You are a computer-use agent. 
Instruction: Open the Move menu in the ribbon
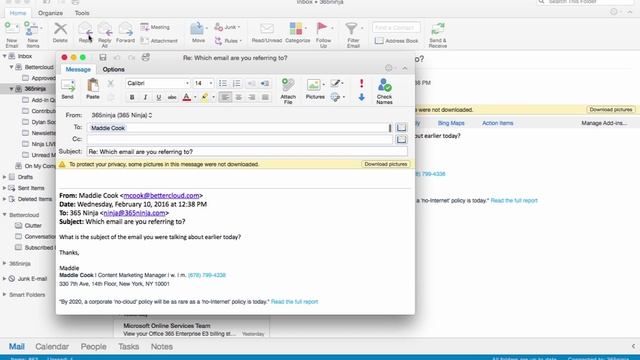pyautogui.click(x=198, y=32)
